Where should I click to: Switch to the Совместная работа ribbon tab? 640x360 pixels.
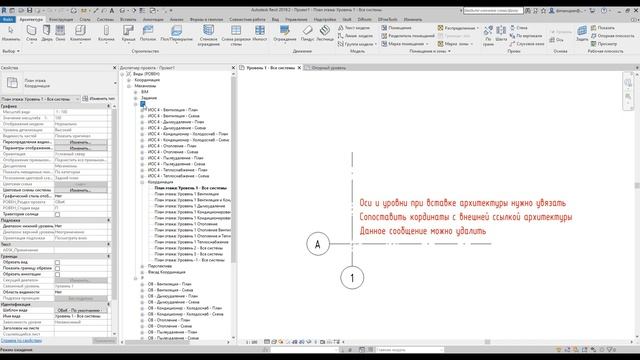click(x=247, y=19)
